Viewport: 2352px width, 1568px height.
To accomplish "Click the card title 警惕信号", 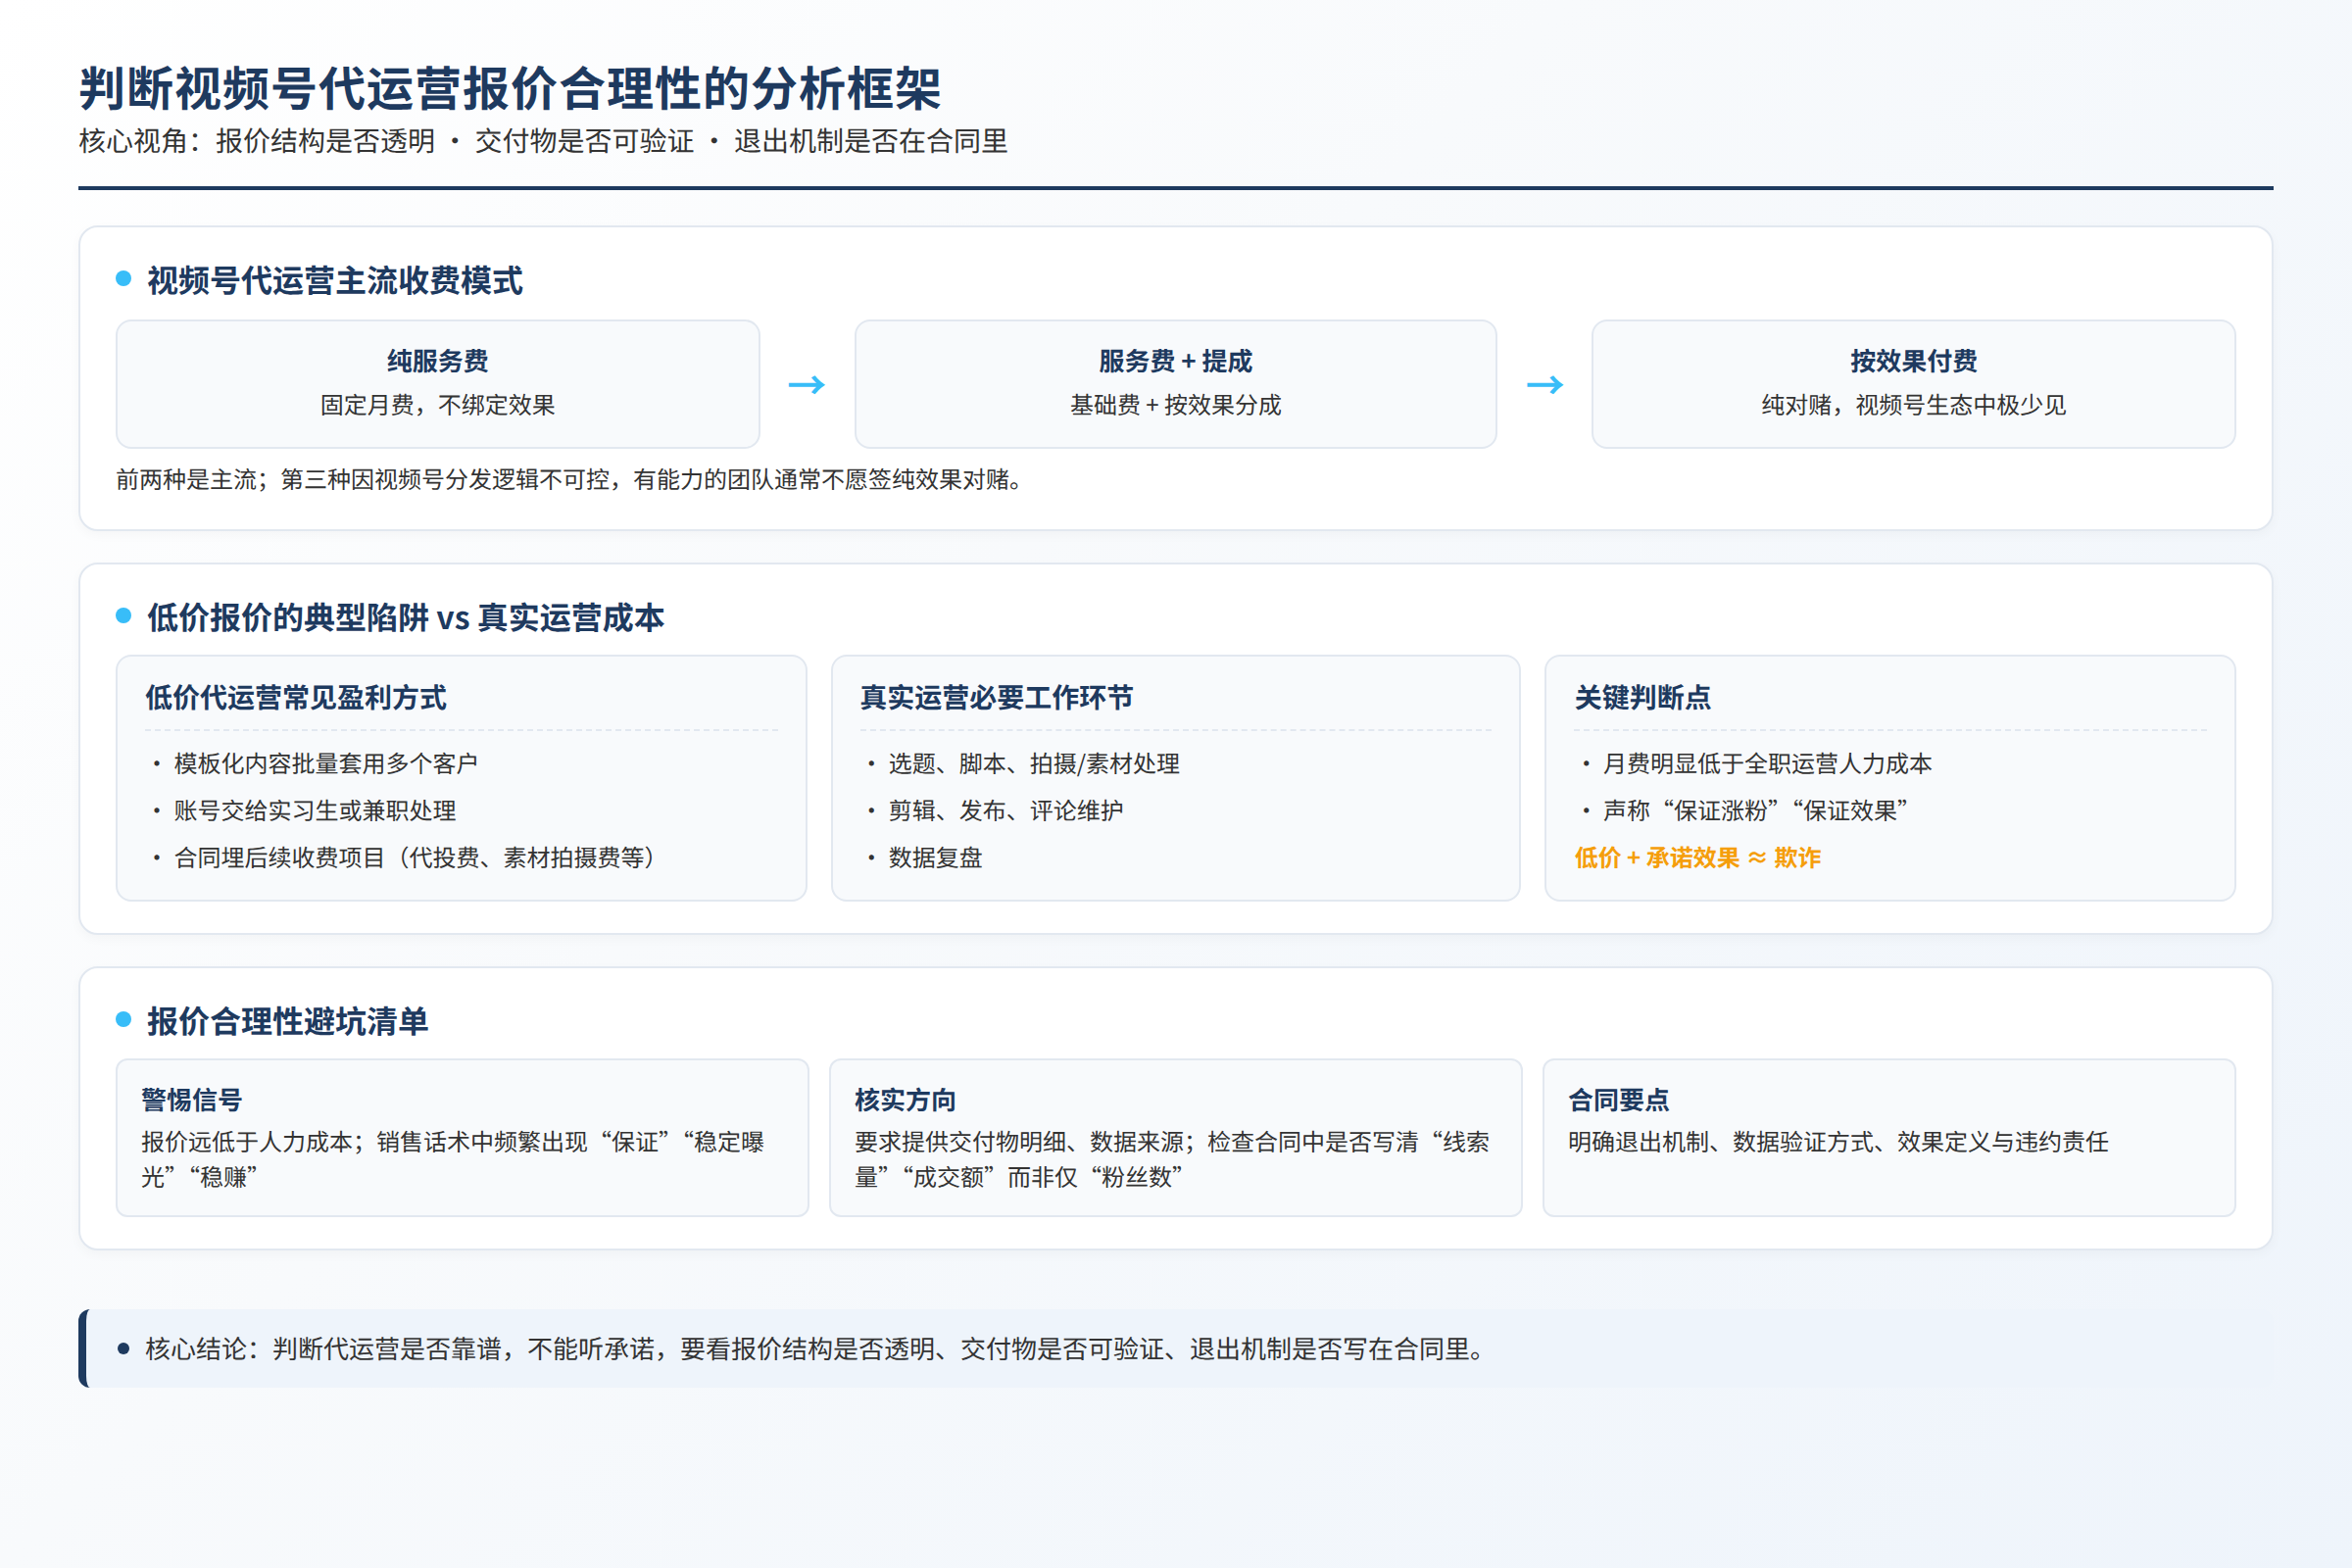I will [x=192, y=1100].
